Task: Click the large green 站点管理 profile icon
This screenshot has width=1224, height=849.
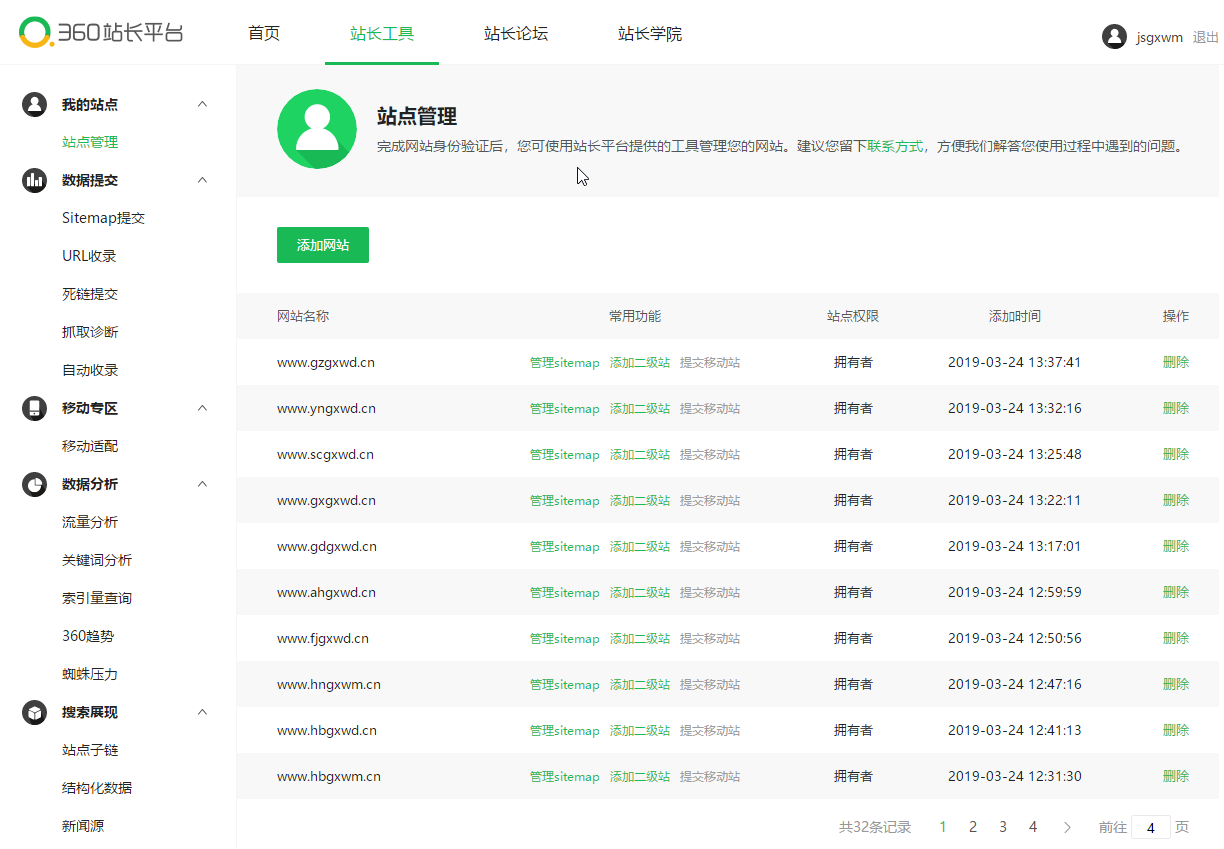Action: [317, 130]
